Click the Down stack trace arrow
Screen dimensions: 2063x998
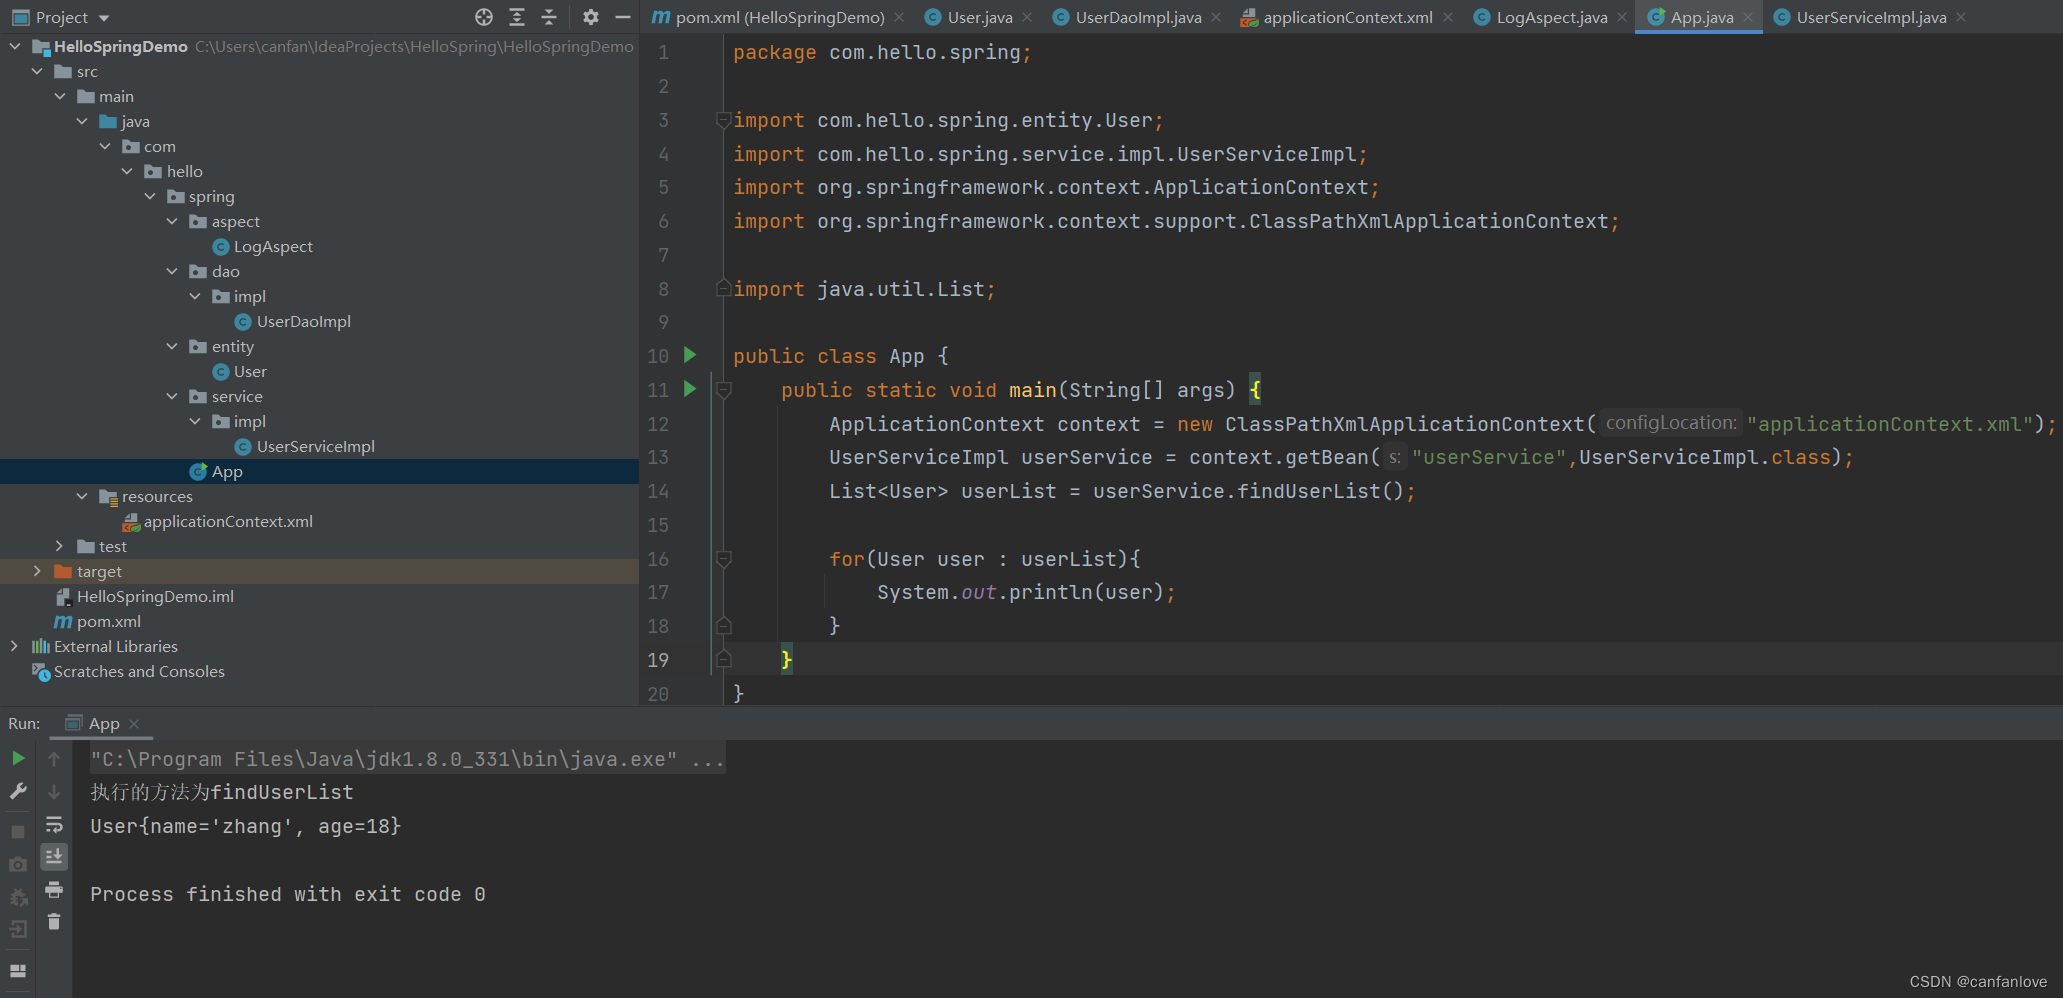[x=54, y=792]
